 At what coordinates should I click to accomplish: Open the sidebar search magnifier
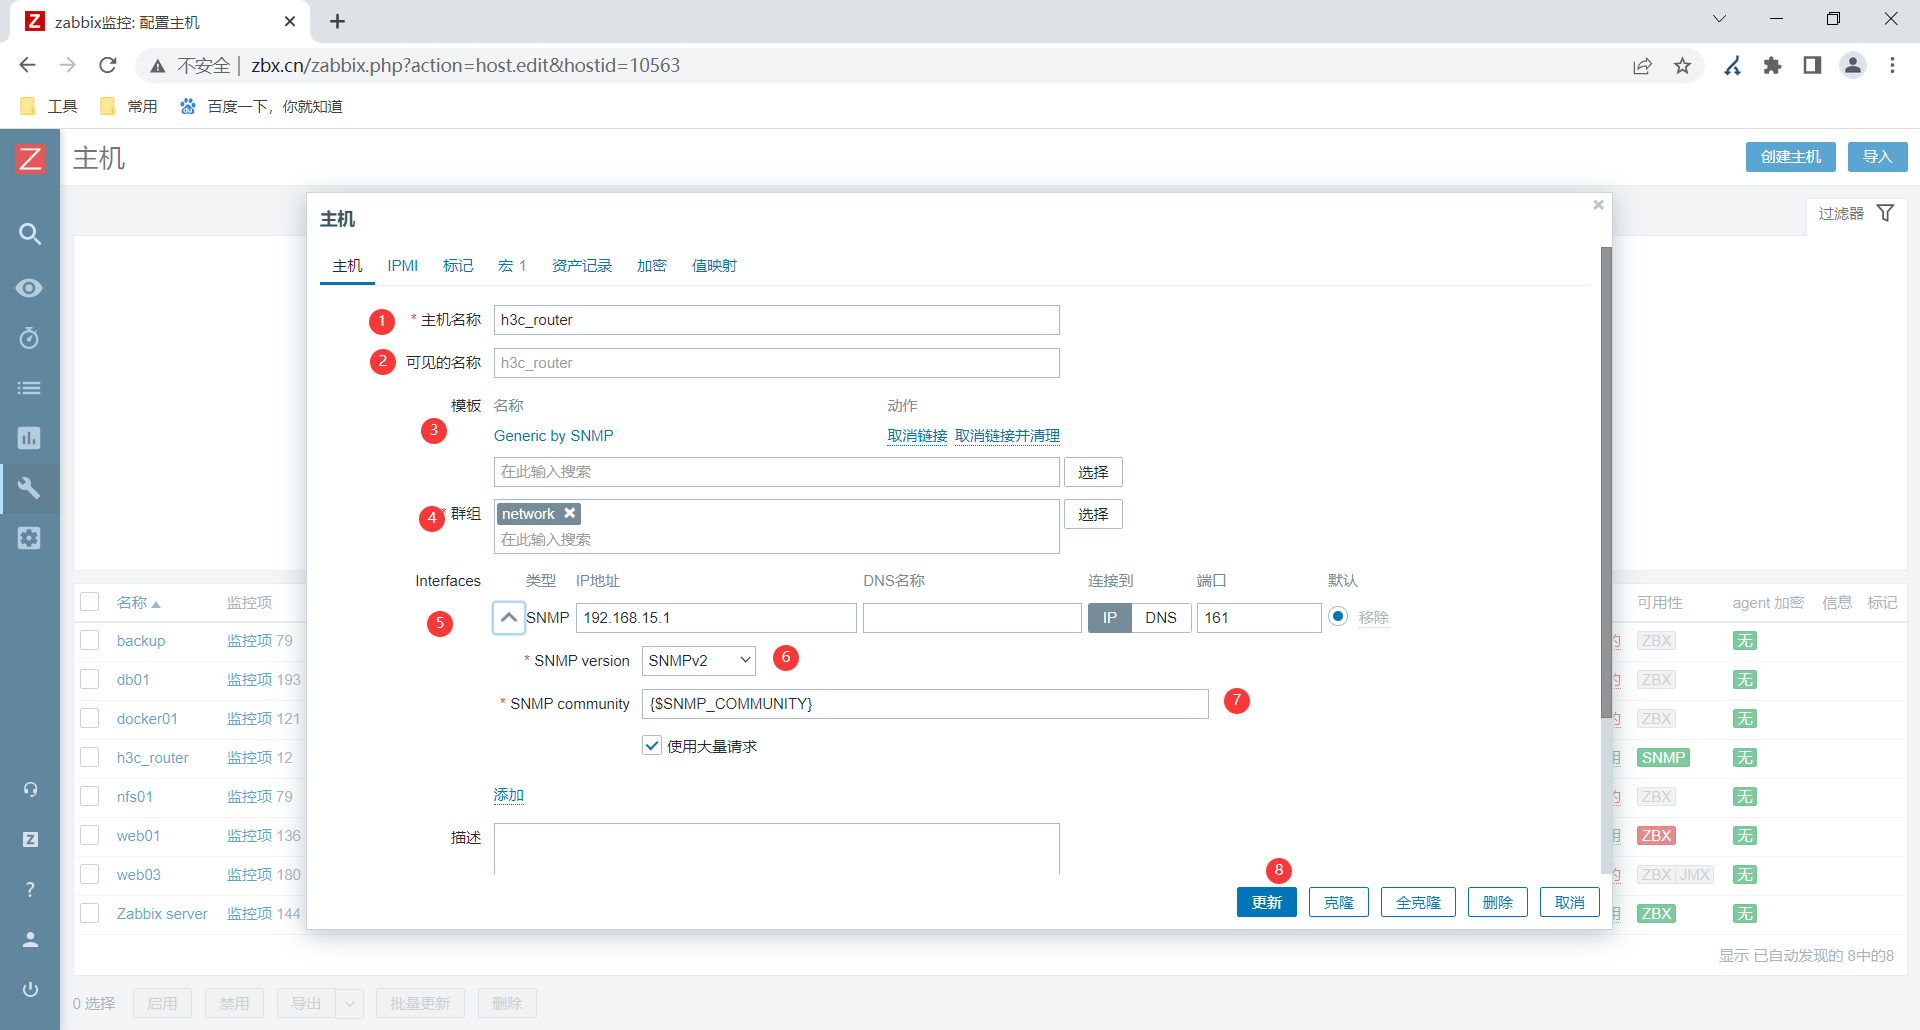click(x=30, y=234)
